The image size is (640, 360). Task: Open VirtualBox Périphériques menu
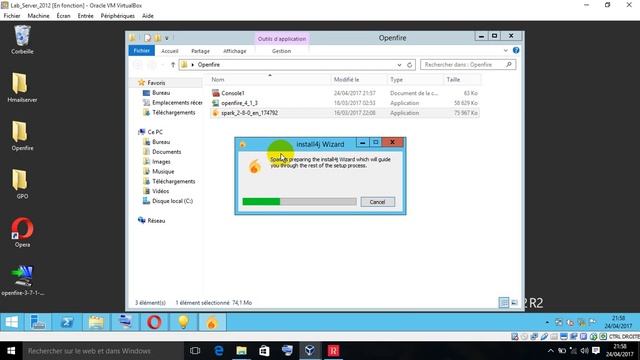point(118,16)
